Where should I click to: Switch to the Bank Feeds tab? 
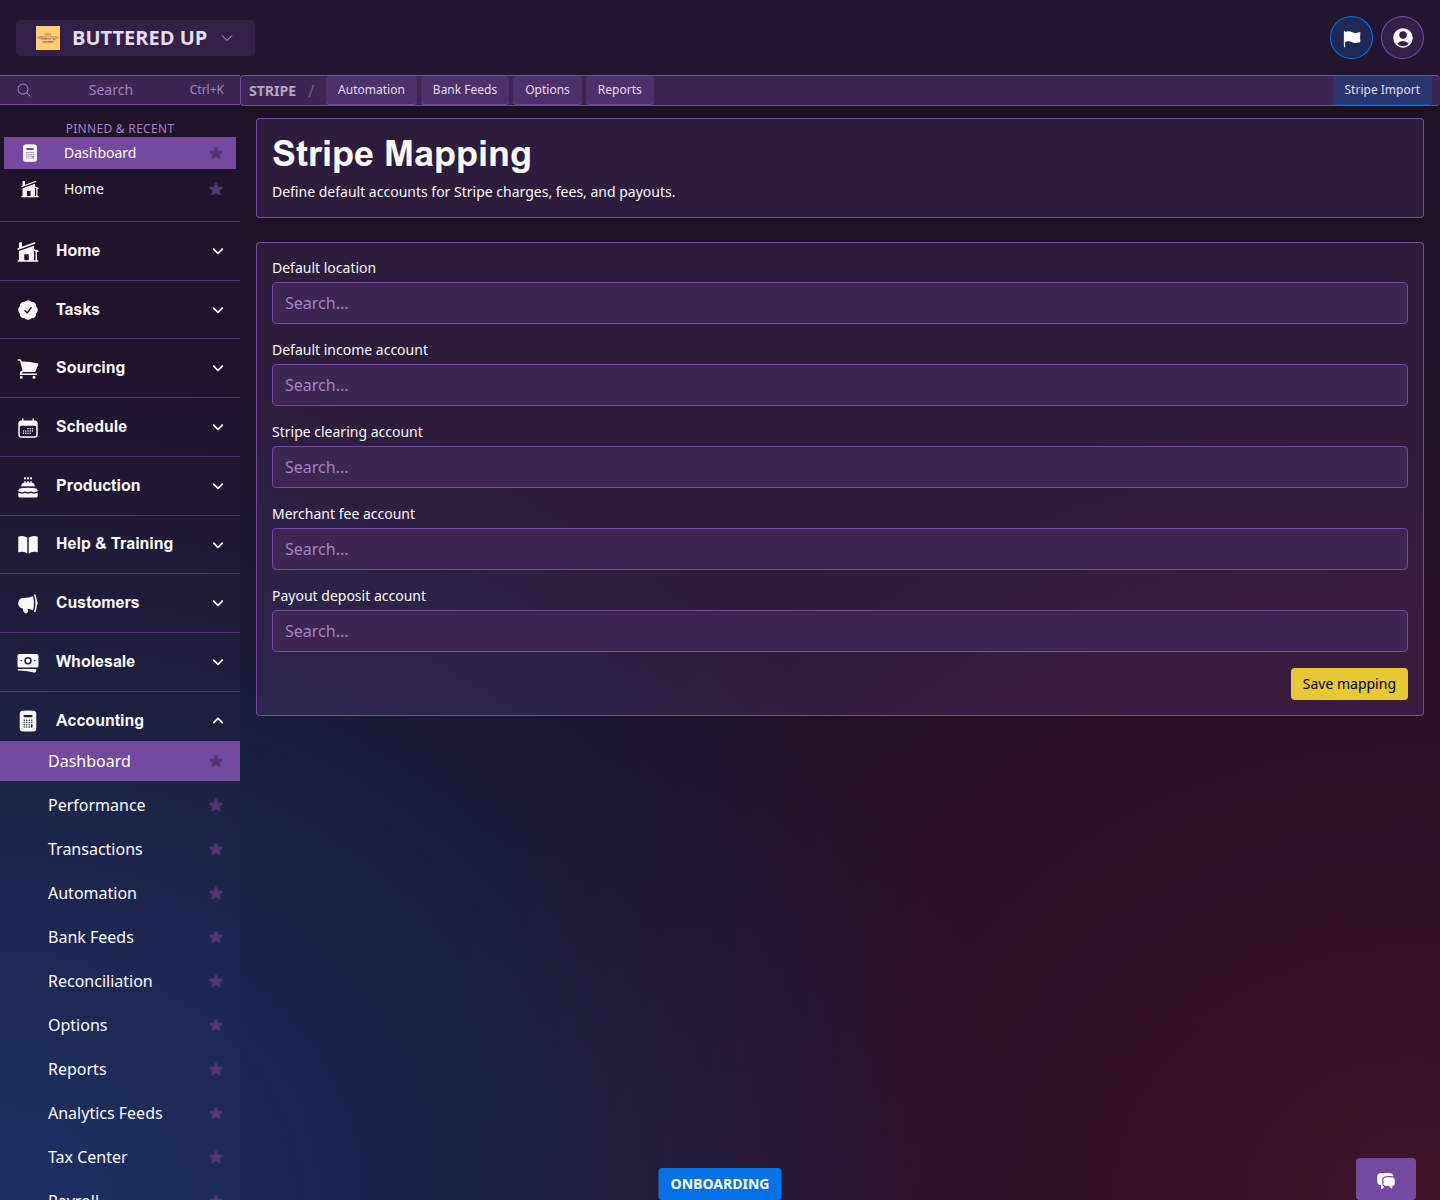(x=464, y=90)
